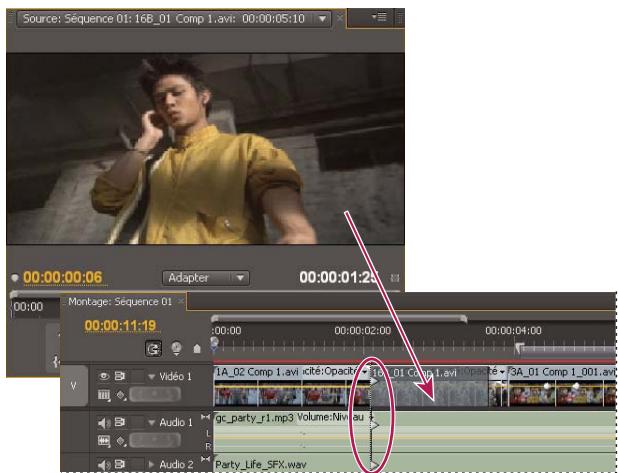618x473 pixels.
Task: Select the Source monitor tab title
Action: coord(164,19)
